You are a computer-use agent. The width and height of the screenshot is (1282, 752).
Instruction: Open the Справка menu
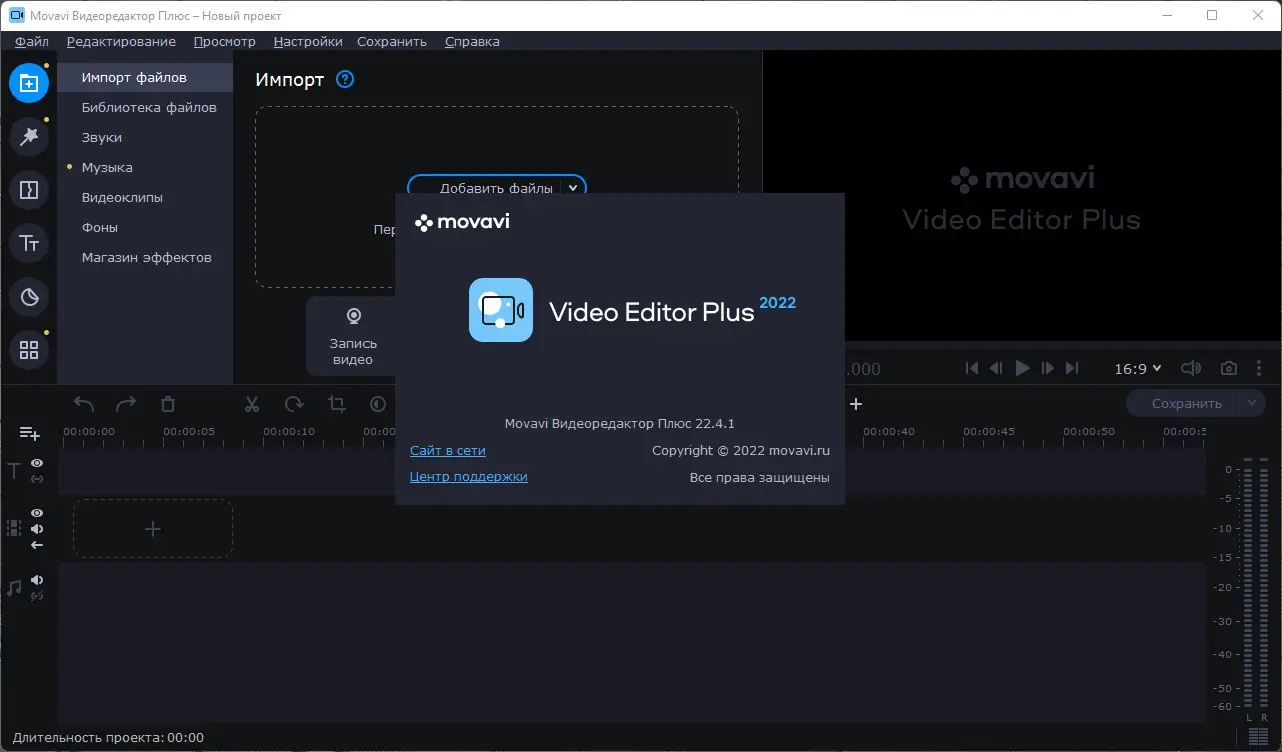pos(472,41)
